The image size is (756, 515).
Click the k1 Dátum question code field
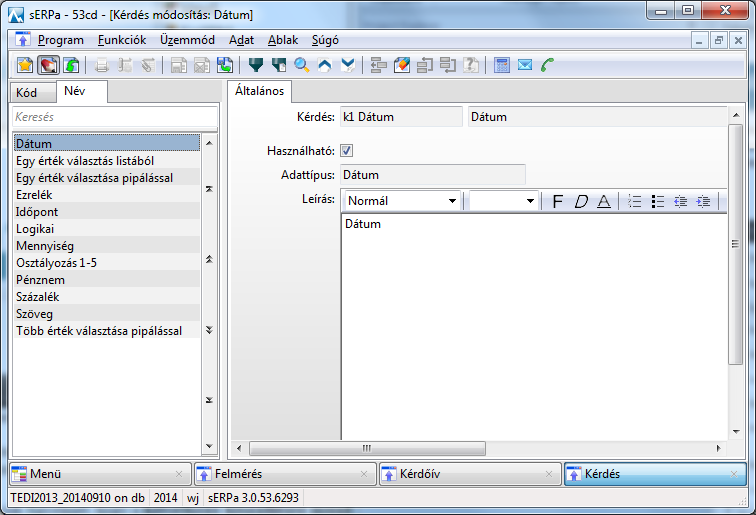401,117
